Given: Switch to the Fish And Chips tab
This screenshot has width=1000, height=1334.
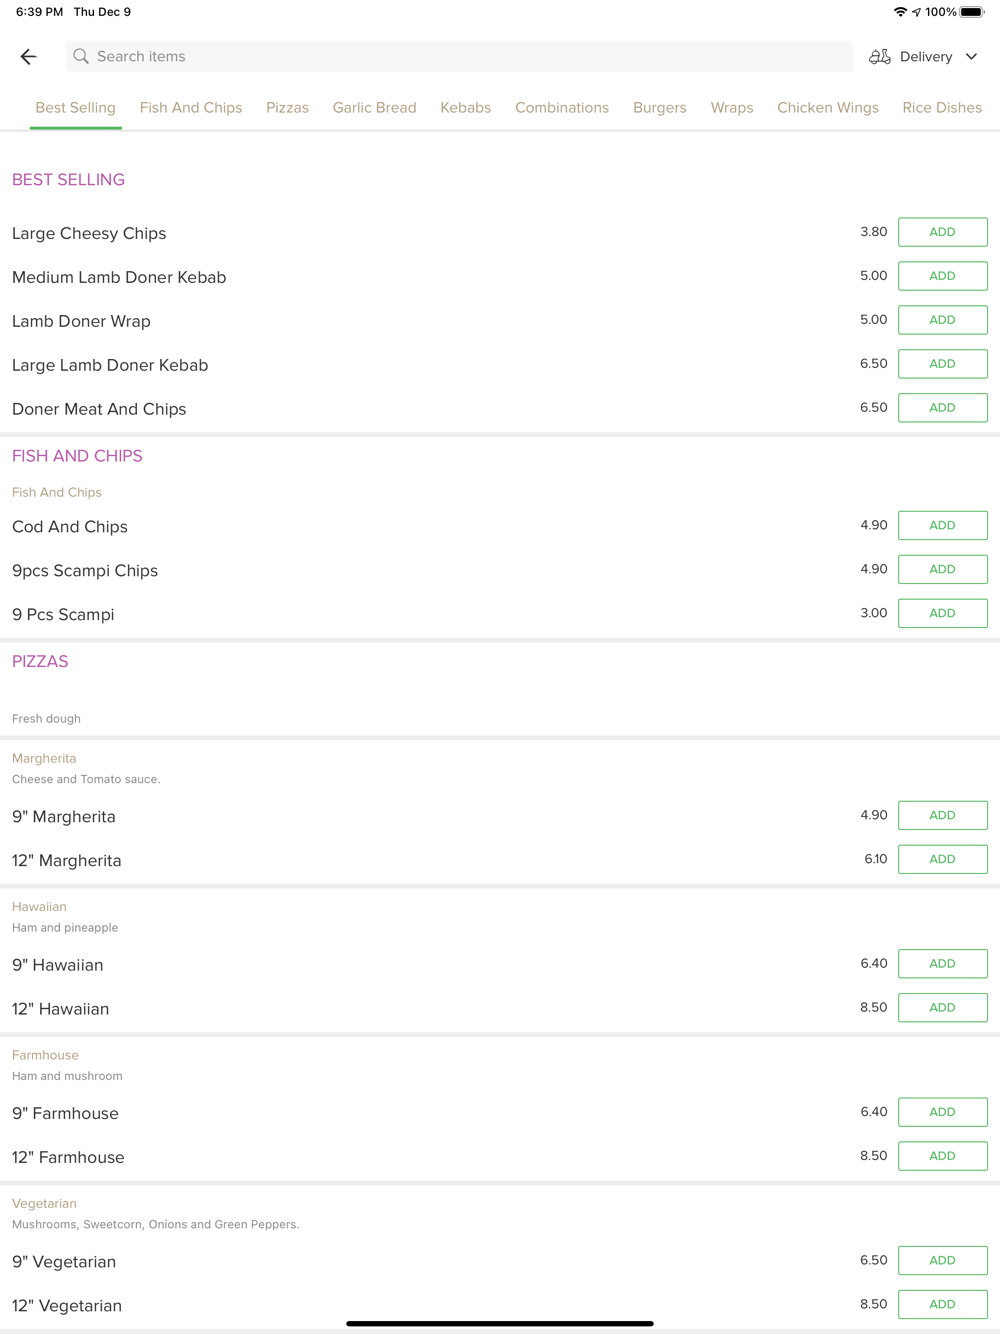Looking at the screenshot, I should coord(191,108).
